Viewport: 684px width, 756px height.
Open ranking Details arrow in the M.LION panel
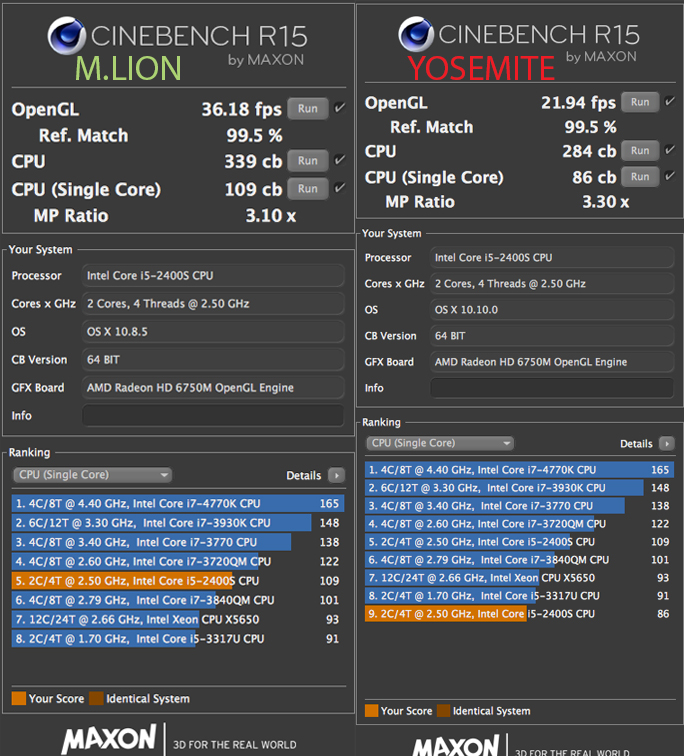(337, 476)
